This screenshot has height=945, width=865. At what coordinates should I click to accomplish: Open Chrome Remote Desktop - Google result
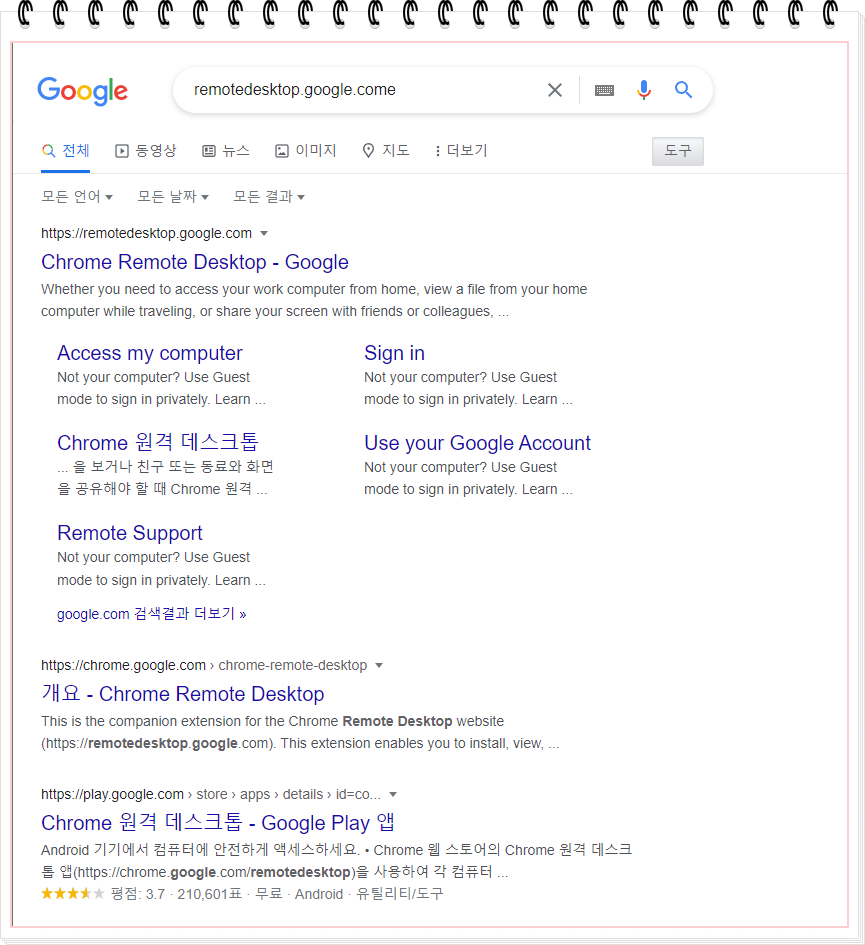(195, 262)
